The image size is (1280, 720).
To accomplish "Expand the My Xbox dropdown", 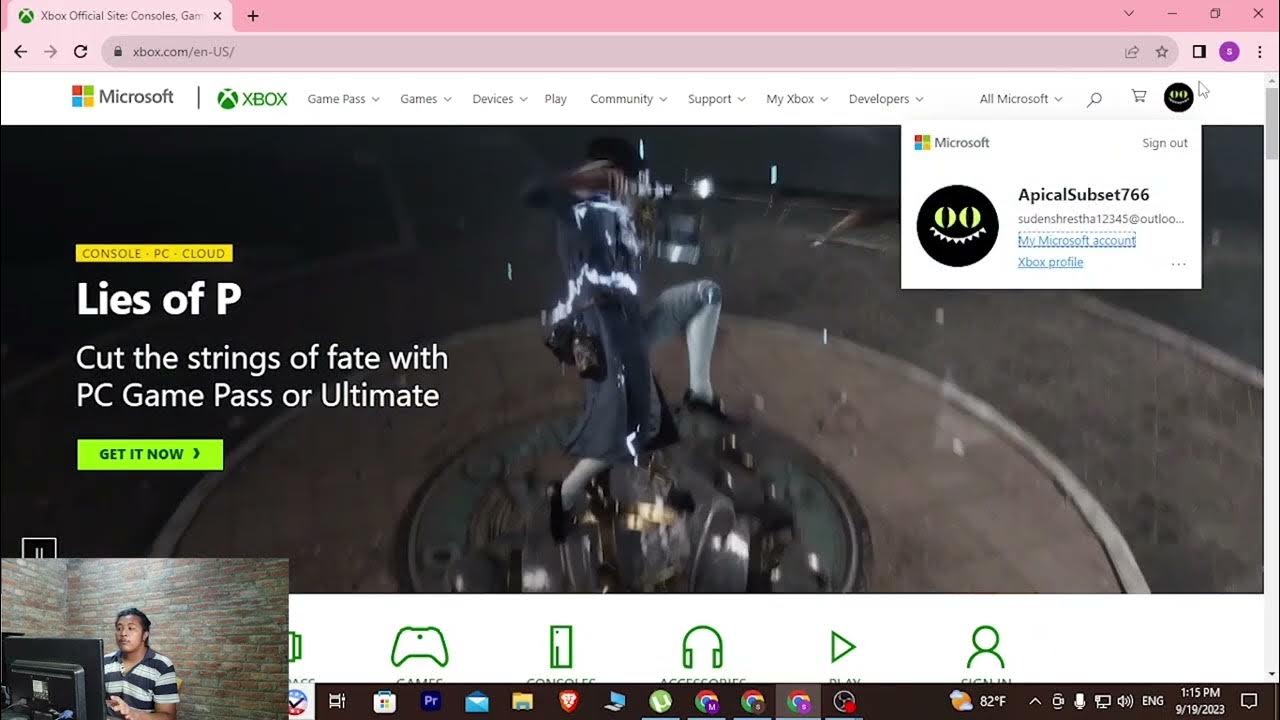I will tap(797, 99).
